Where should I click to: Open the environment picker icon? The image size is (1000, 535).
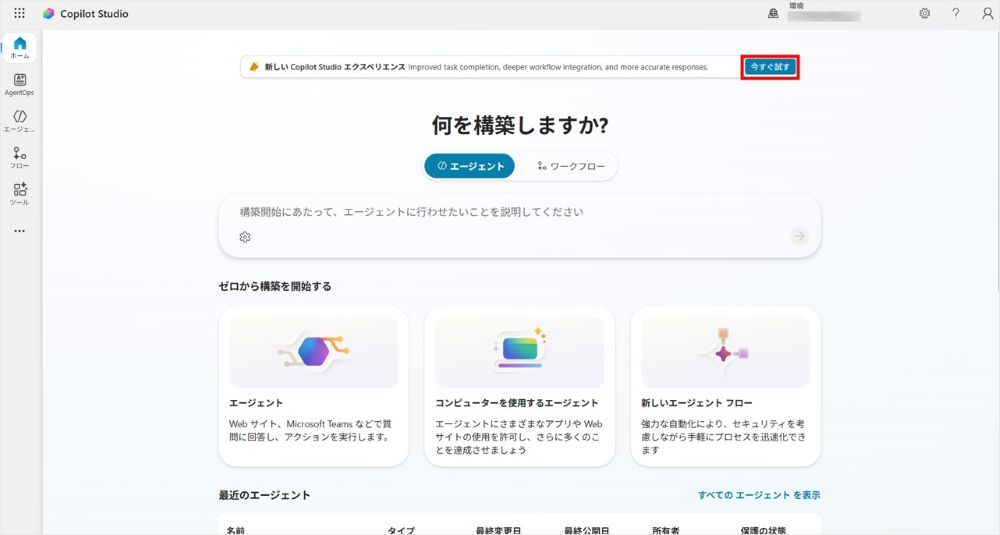pos(773,13)
